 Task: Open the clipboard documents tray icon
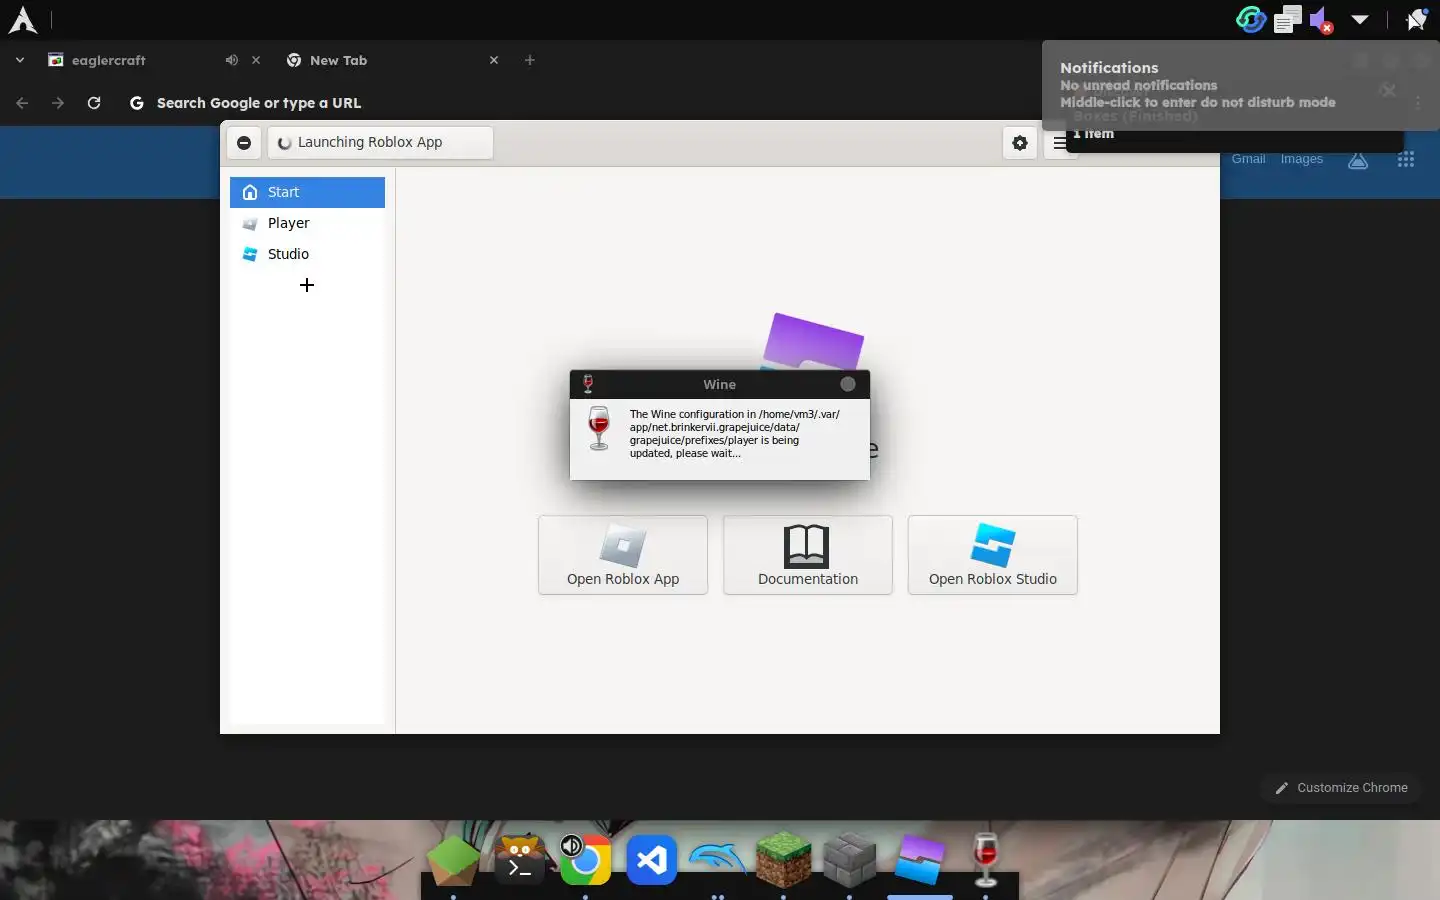(x=1288, y=19)
